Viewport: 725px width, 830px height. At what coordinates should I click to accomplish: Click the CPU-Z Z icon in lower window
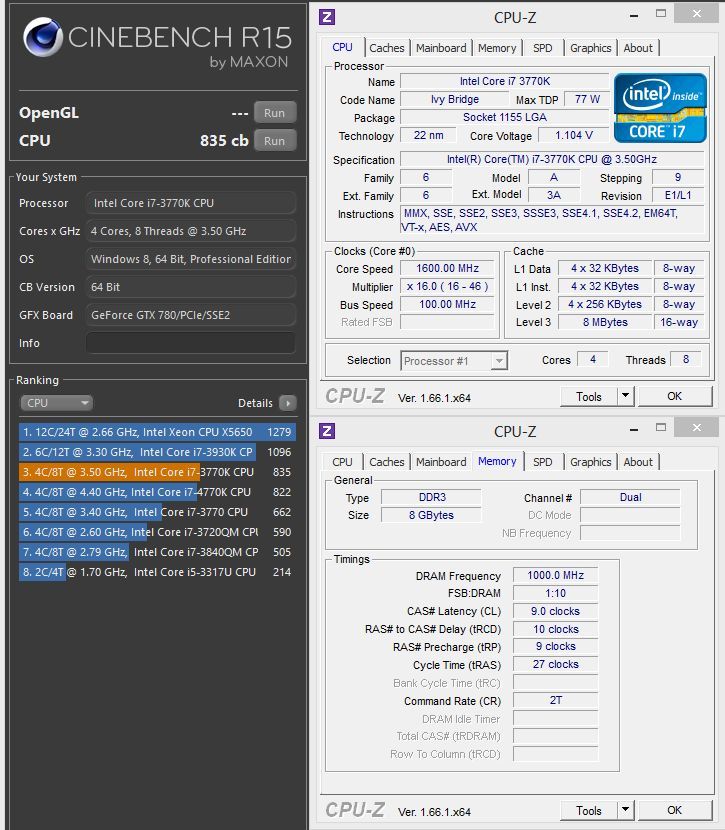click(x=327, y=431)
